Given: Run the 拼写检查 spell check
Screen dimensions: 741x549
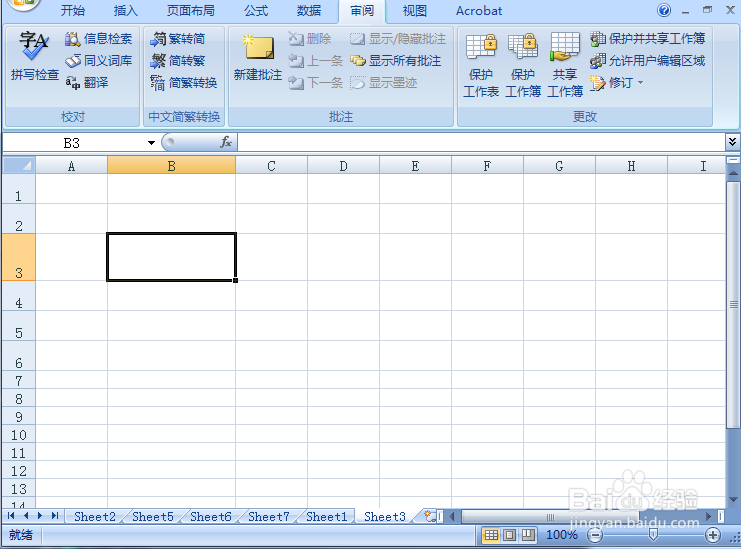Looking at the screenshot, I should tap(34, 56).
